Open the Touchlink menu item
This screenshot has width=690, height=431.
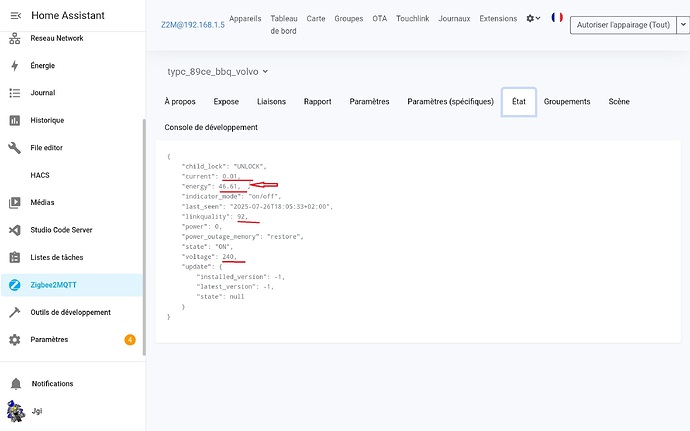(x=412, y=18)
